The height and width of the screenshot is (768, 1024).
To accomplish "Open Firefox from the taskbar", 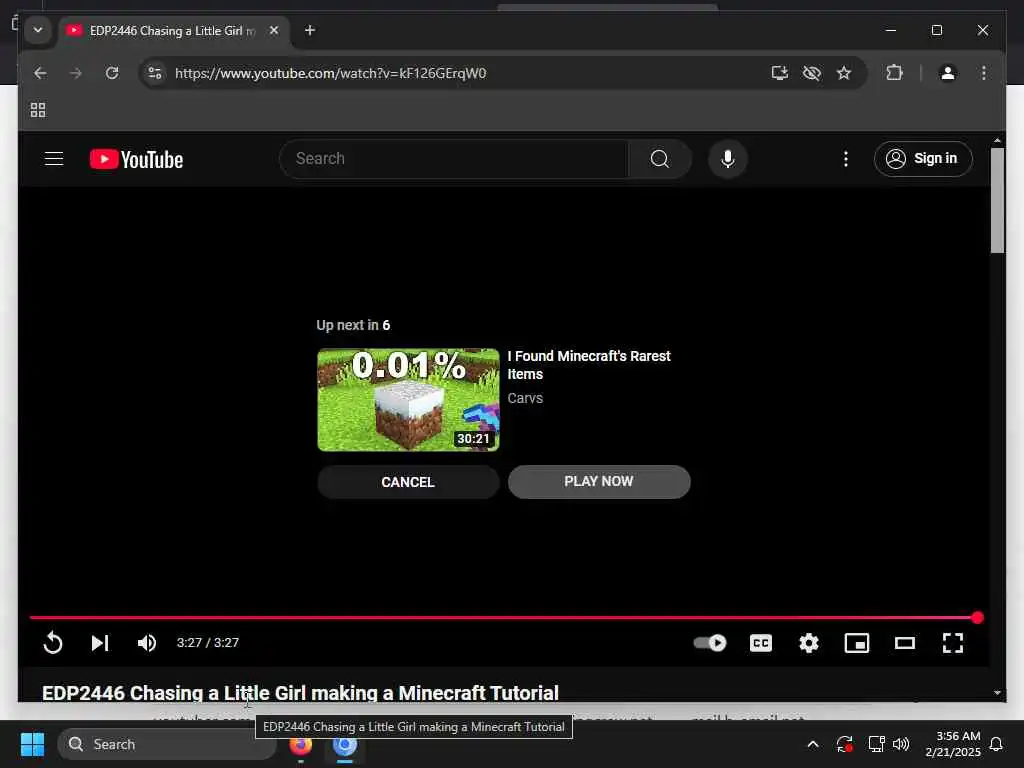I will click(300, 744).
